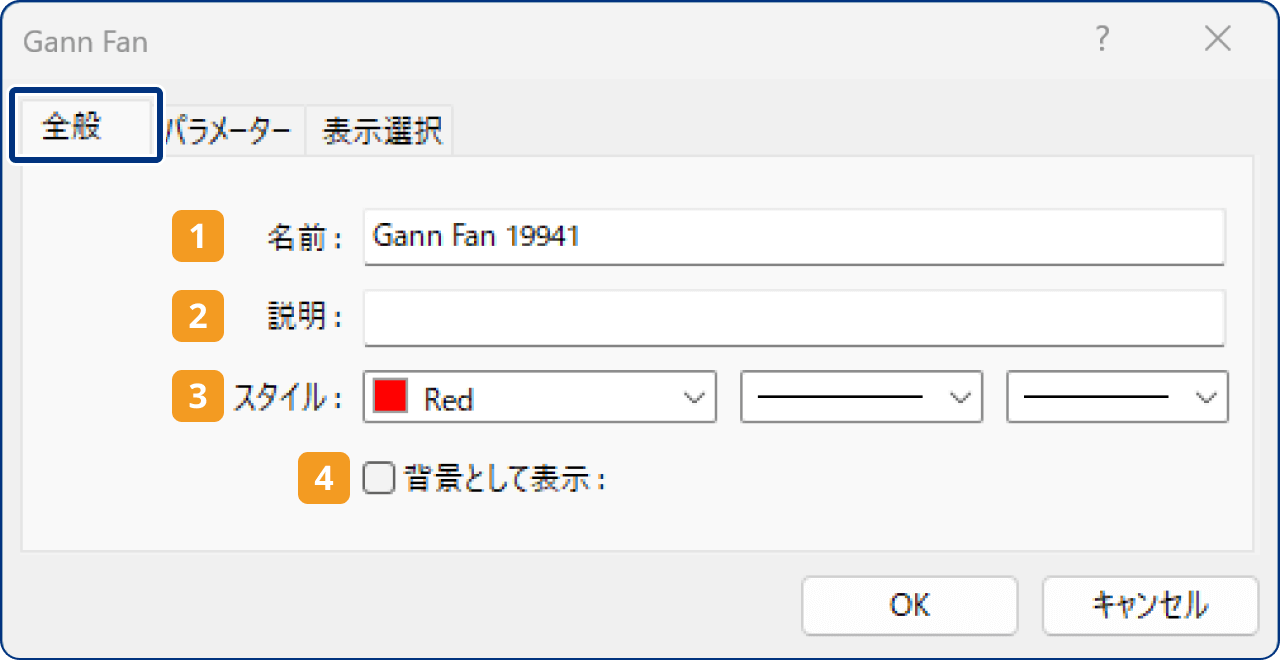Dismiss the dialog with キャンセル

click(1149, 606)
